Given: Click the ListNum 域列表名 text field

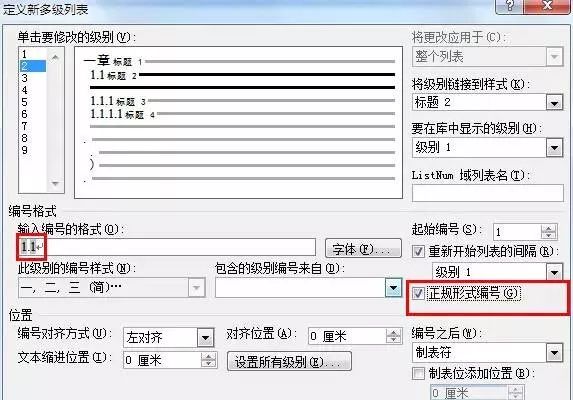Looking at the screenshot, I should 488,193.
